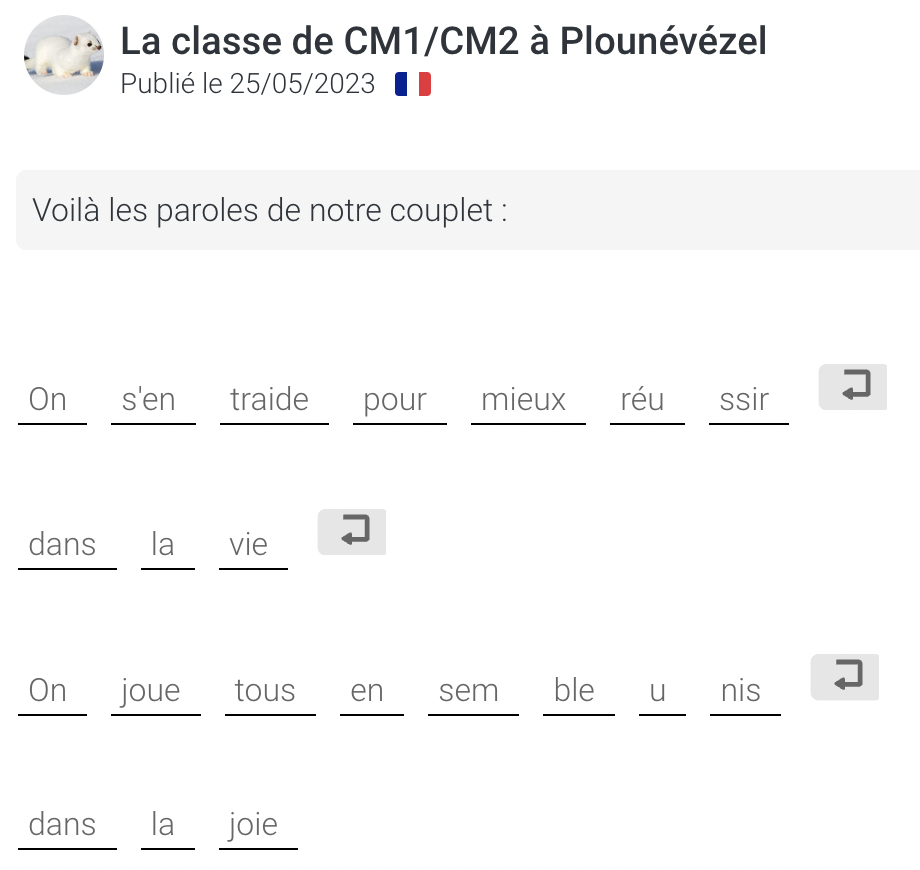Click the line-break icon after "vie"

351,532
